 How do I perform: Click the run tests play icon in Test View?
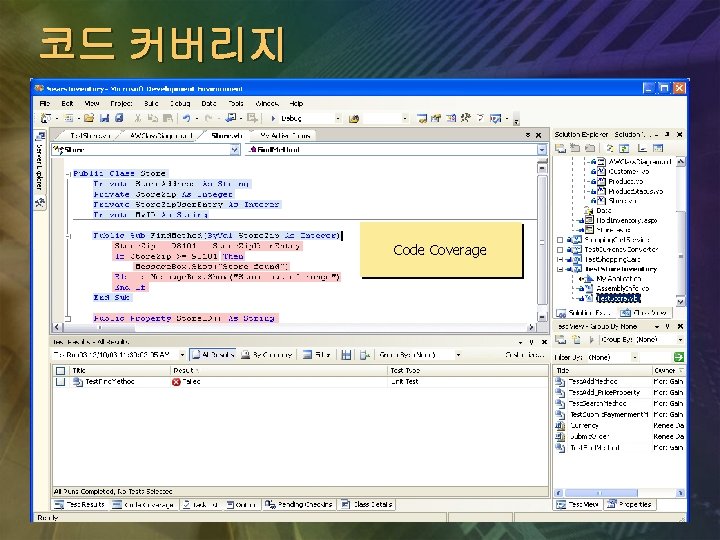591,340
